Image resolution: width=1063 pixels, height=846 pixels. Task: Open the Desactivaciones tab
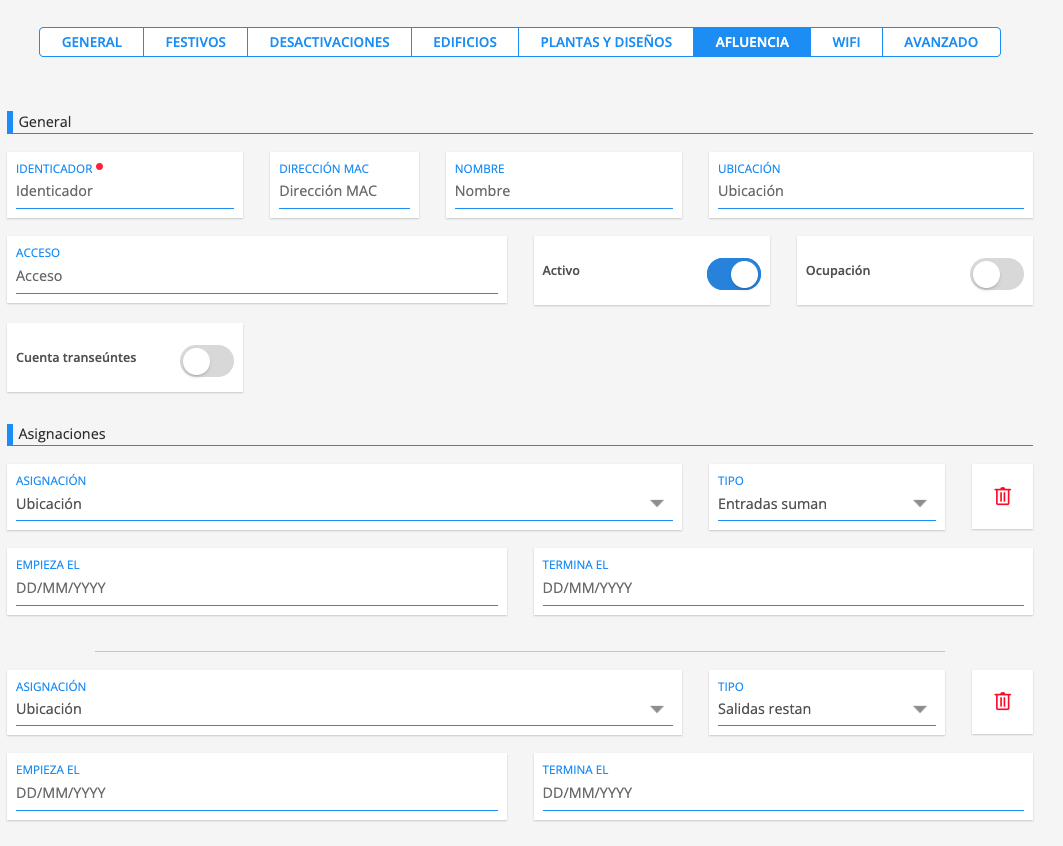[329, 42]
